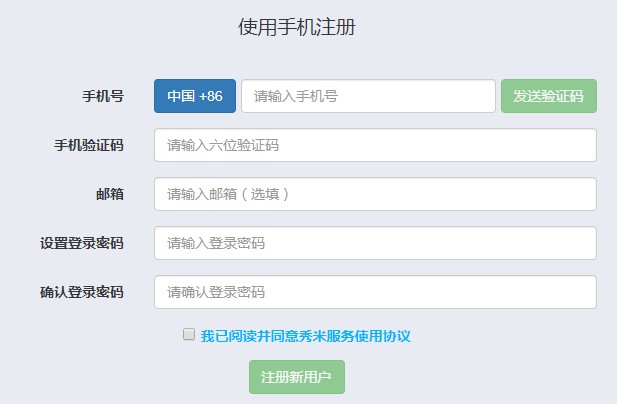Click the 确认登录密码 field label
This screenshot has height=404, width=617.
[x=81, y=292]
